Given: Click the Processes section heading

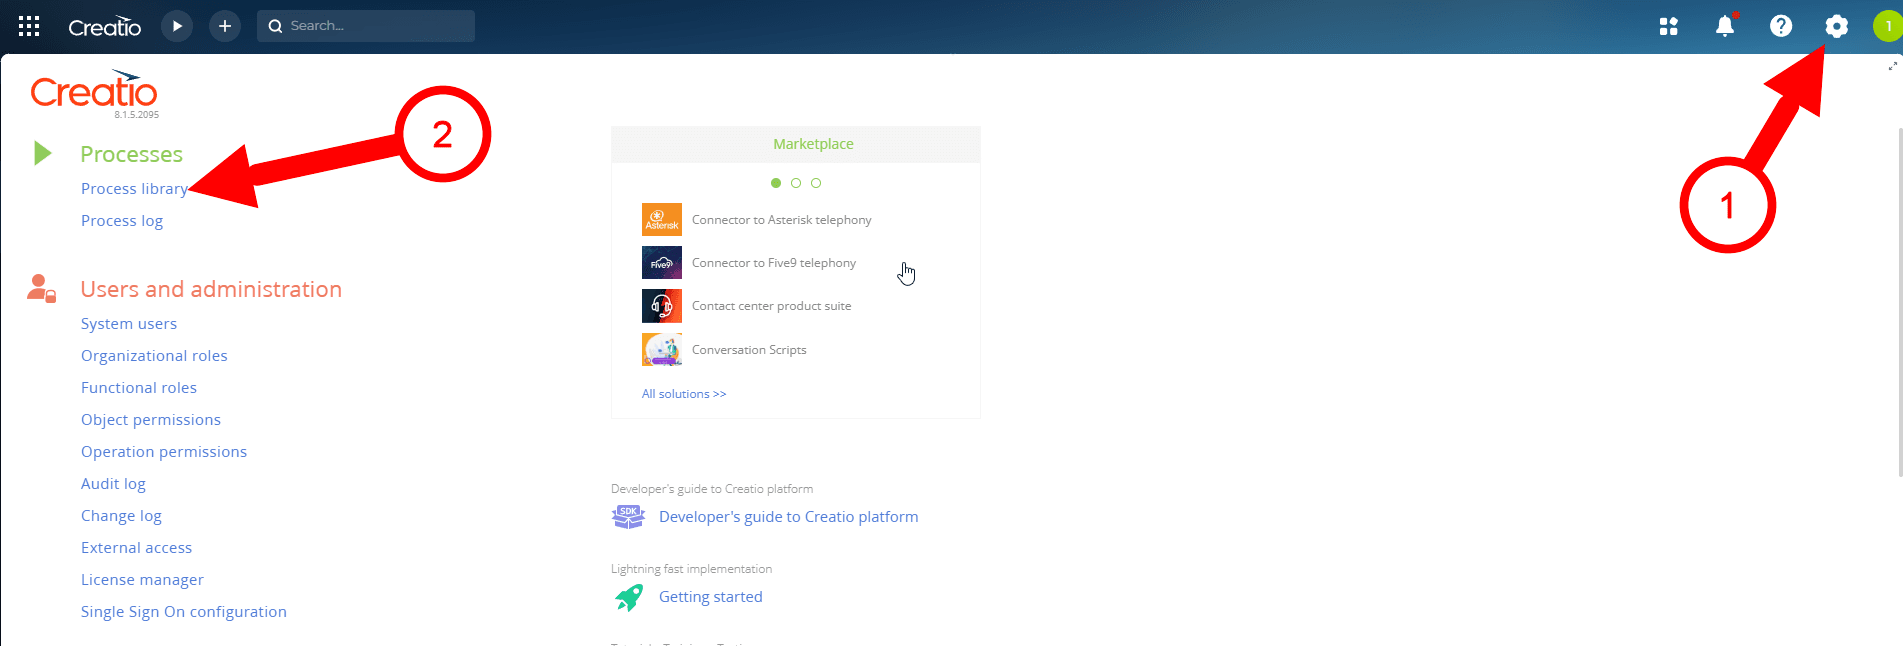Looking at the screenshot, I should (x=132, y=154).
